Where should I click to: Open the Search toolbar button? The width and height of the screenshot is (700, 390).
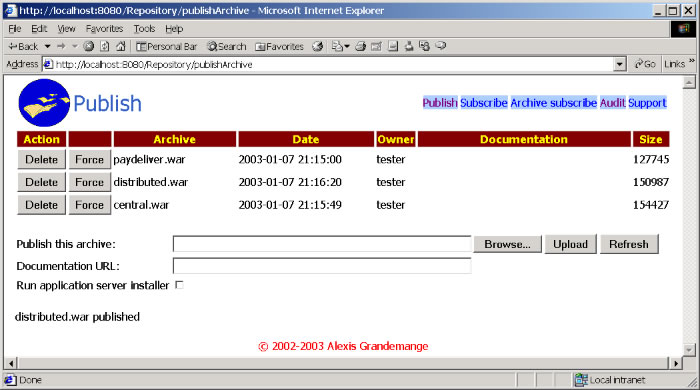(x=227, y=46)
